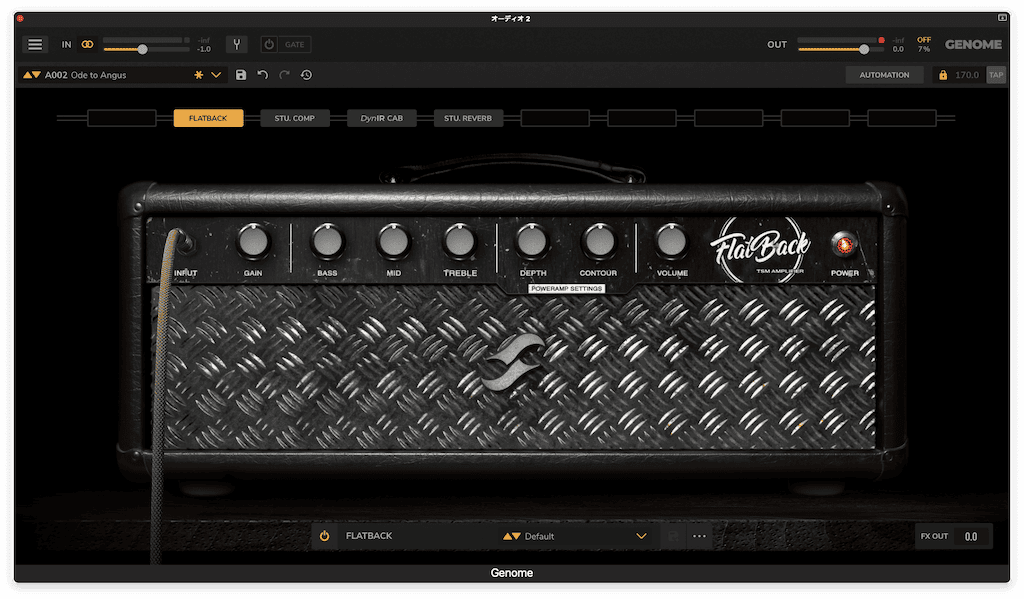
Task: Open POWERAMP SETTINGS
Action: (x=567, y=289)
